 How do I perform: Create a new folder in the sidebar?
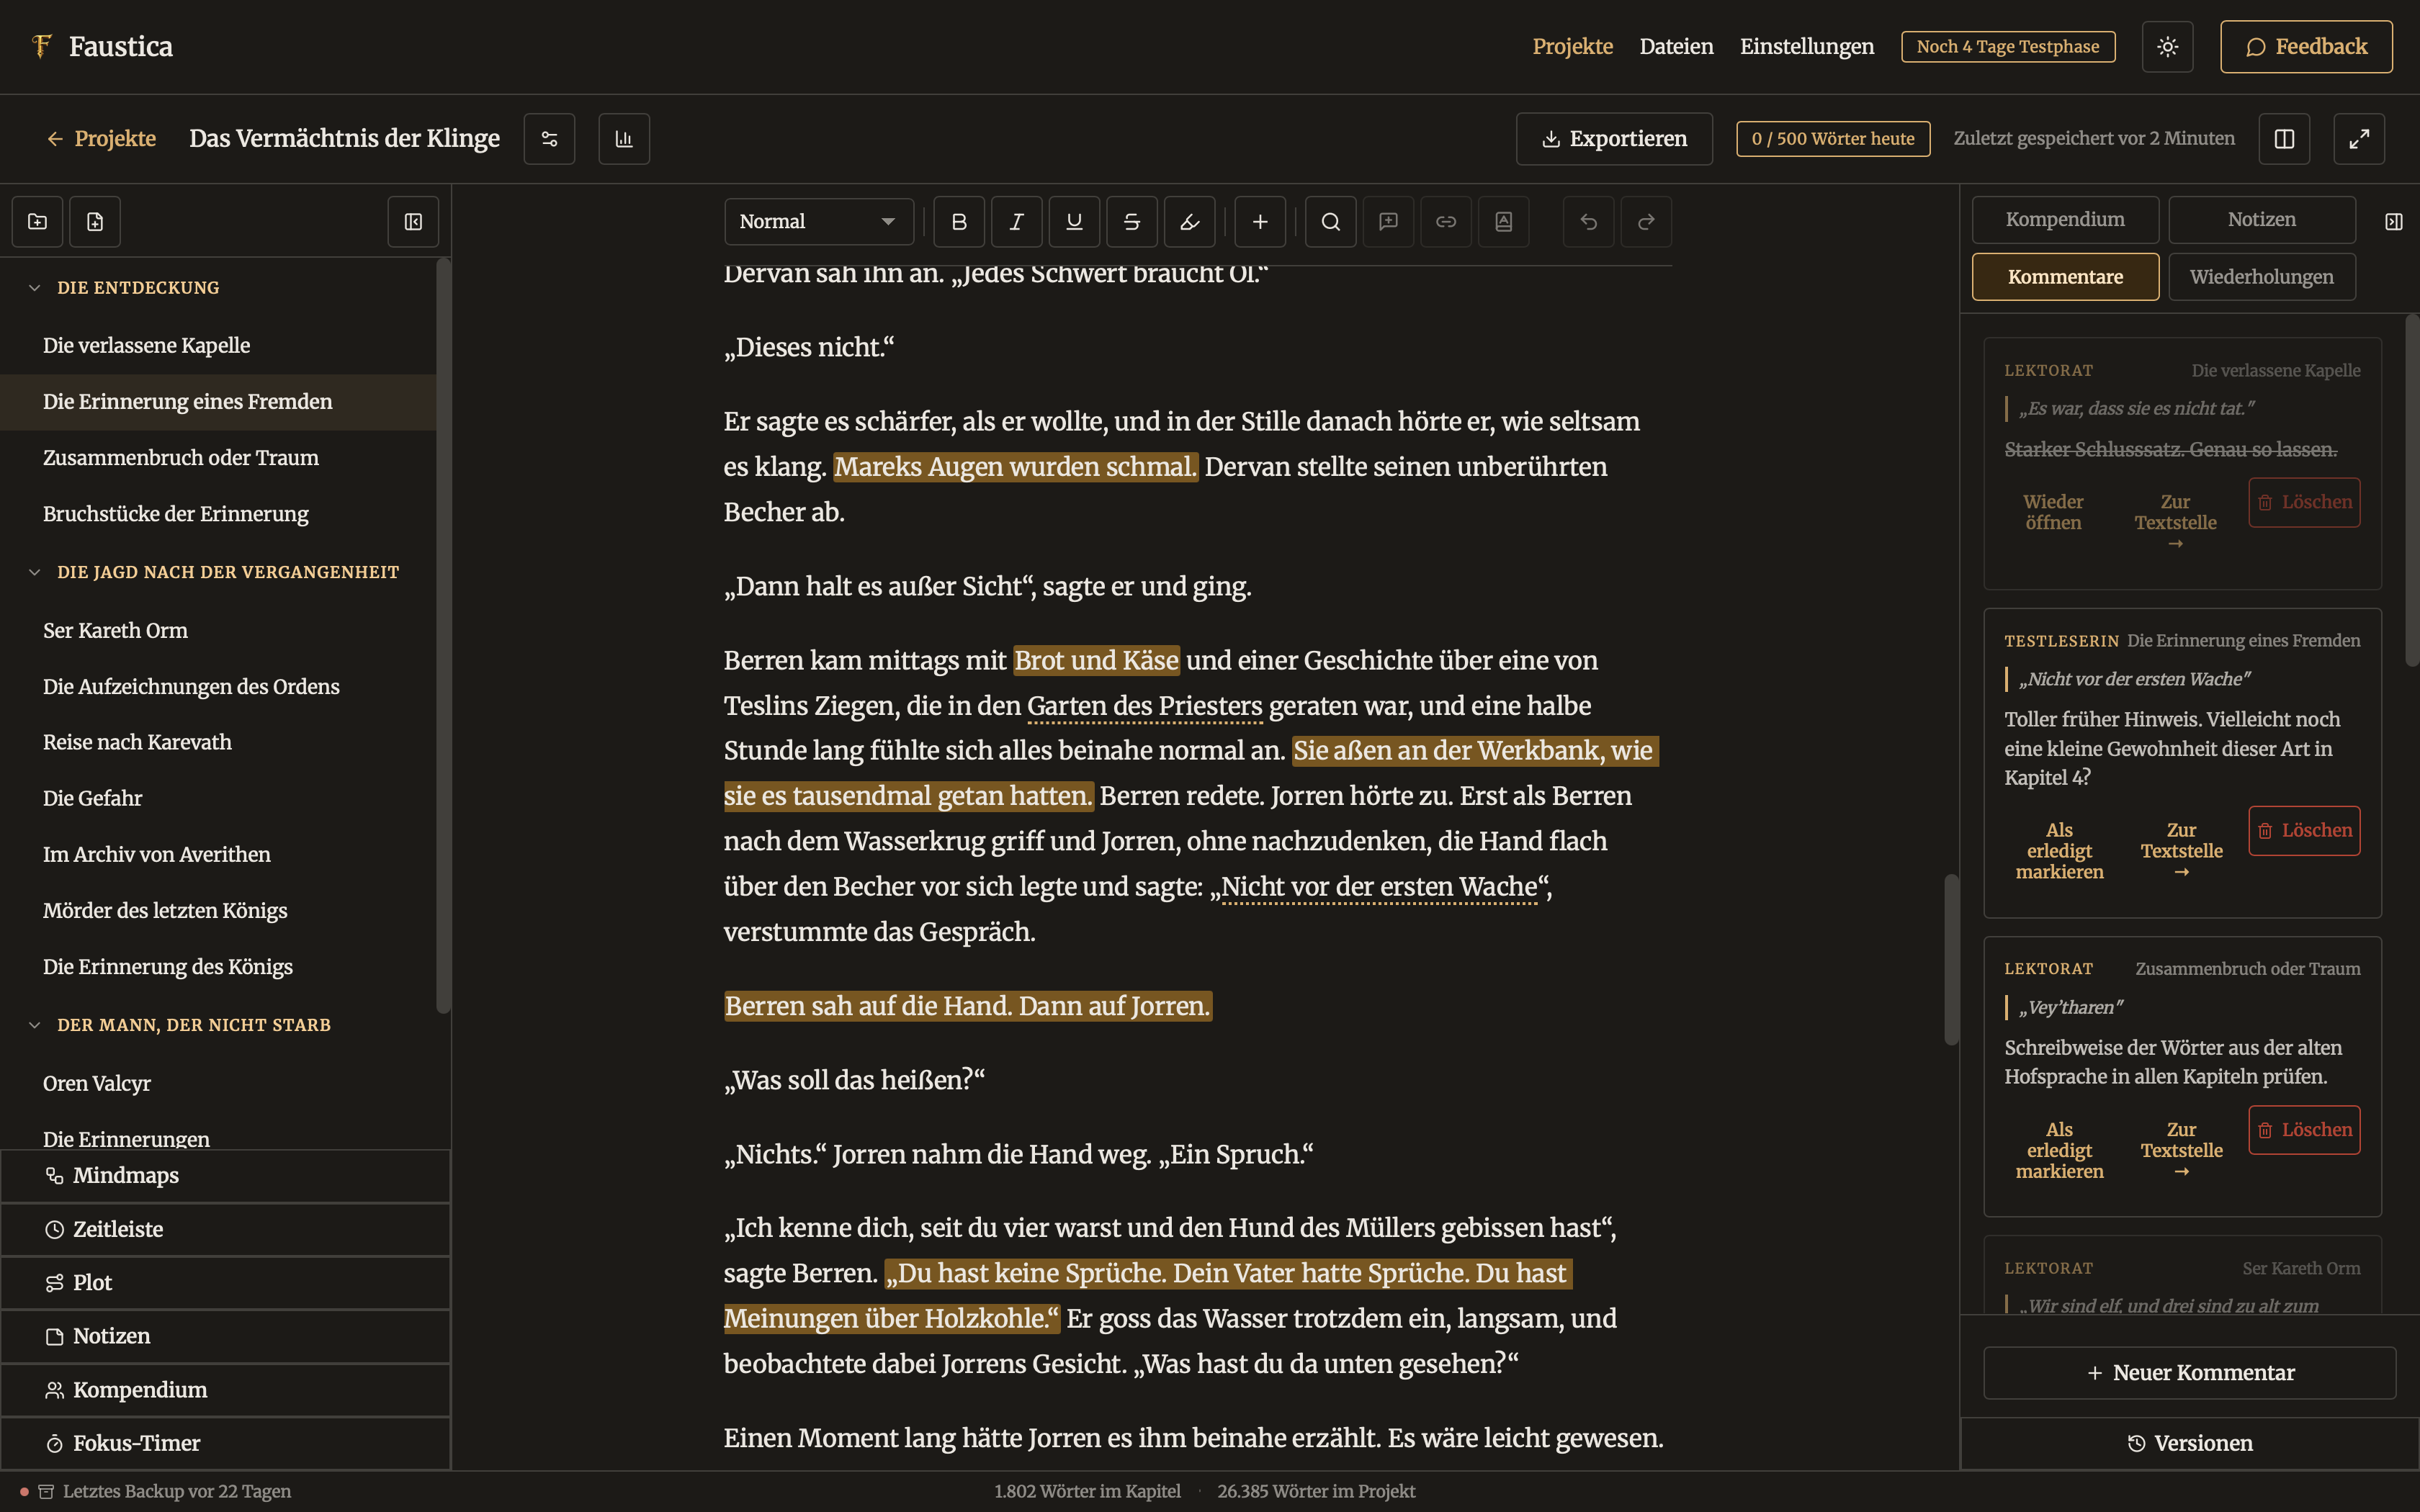37,221
